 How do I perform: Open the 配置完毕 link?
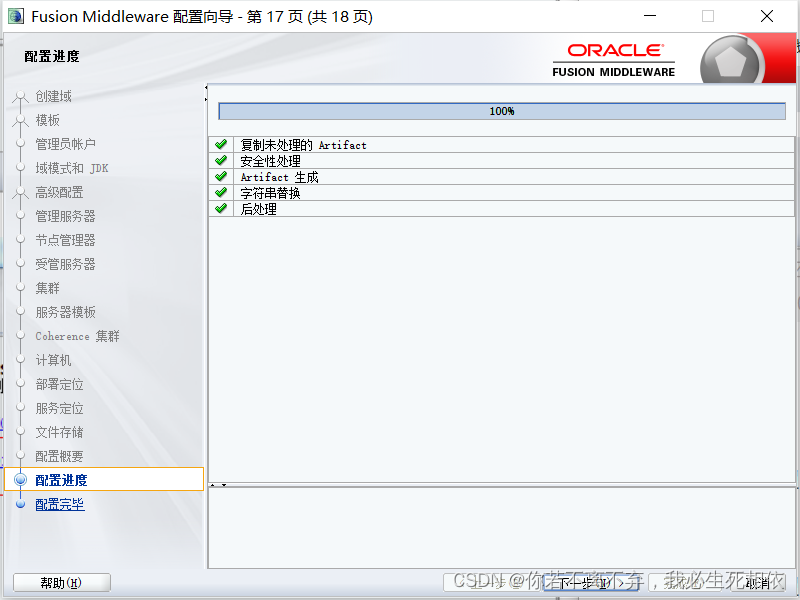click(x=60, y=504)
